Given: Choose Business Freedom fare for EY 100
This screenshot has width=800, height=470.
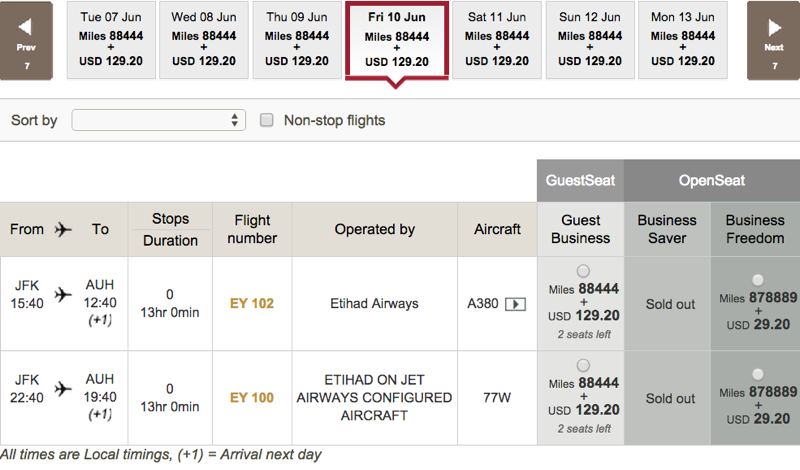Looking at the screenshot, I should [x=758, y=374].
